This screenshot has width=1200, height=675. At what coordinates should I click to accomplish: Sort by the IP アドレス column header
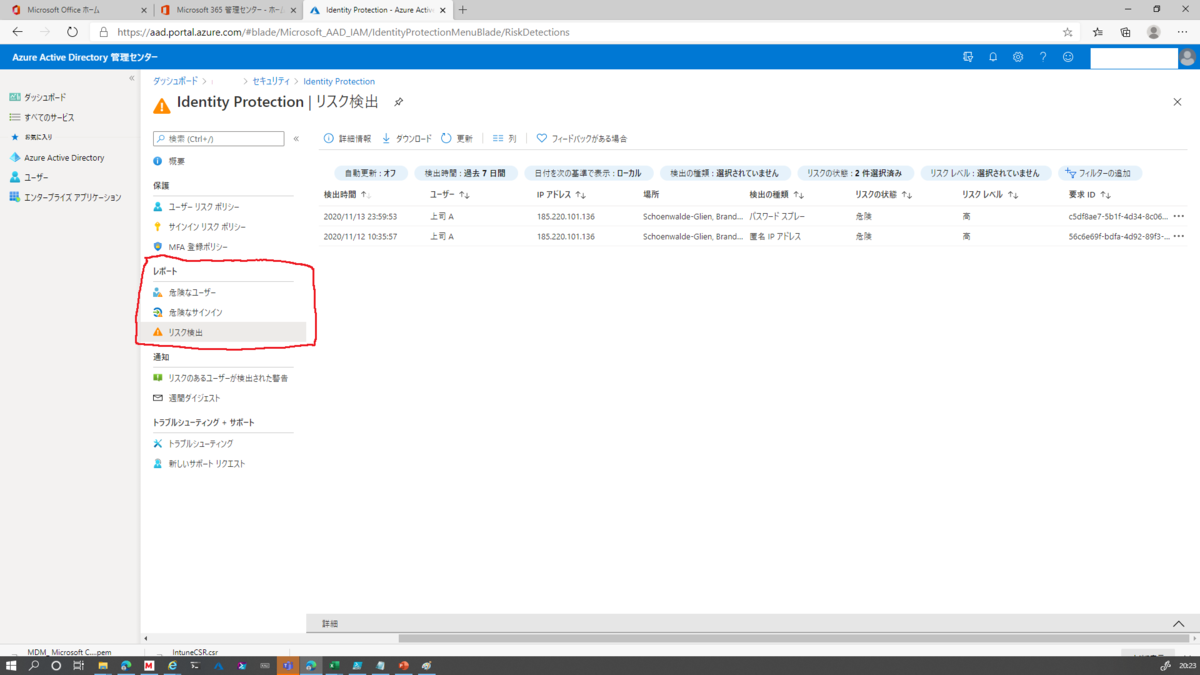(561, 195)
